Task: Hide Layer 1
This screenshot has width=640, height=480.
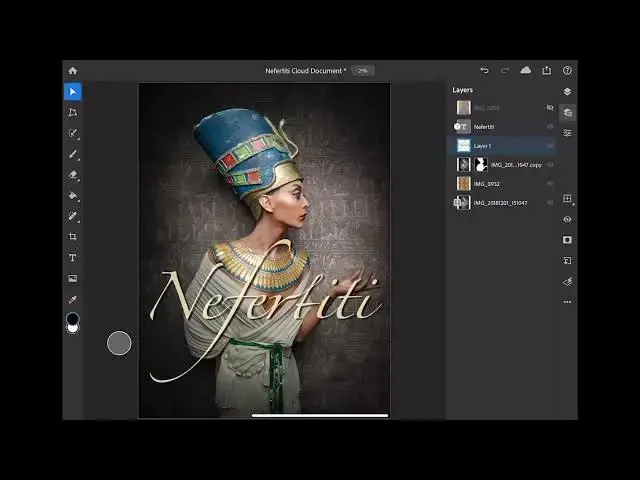Action: pos(550,146)
